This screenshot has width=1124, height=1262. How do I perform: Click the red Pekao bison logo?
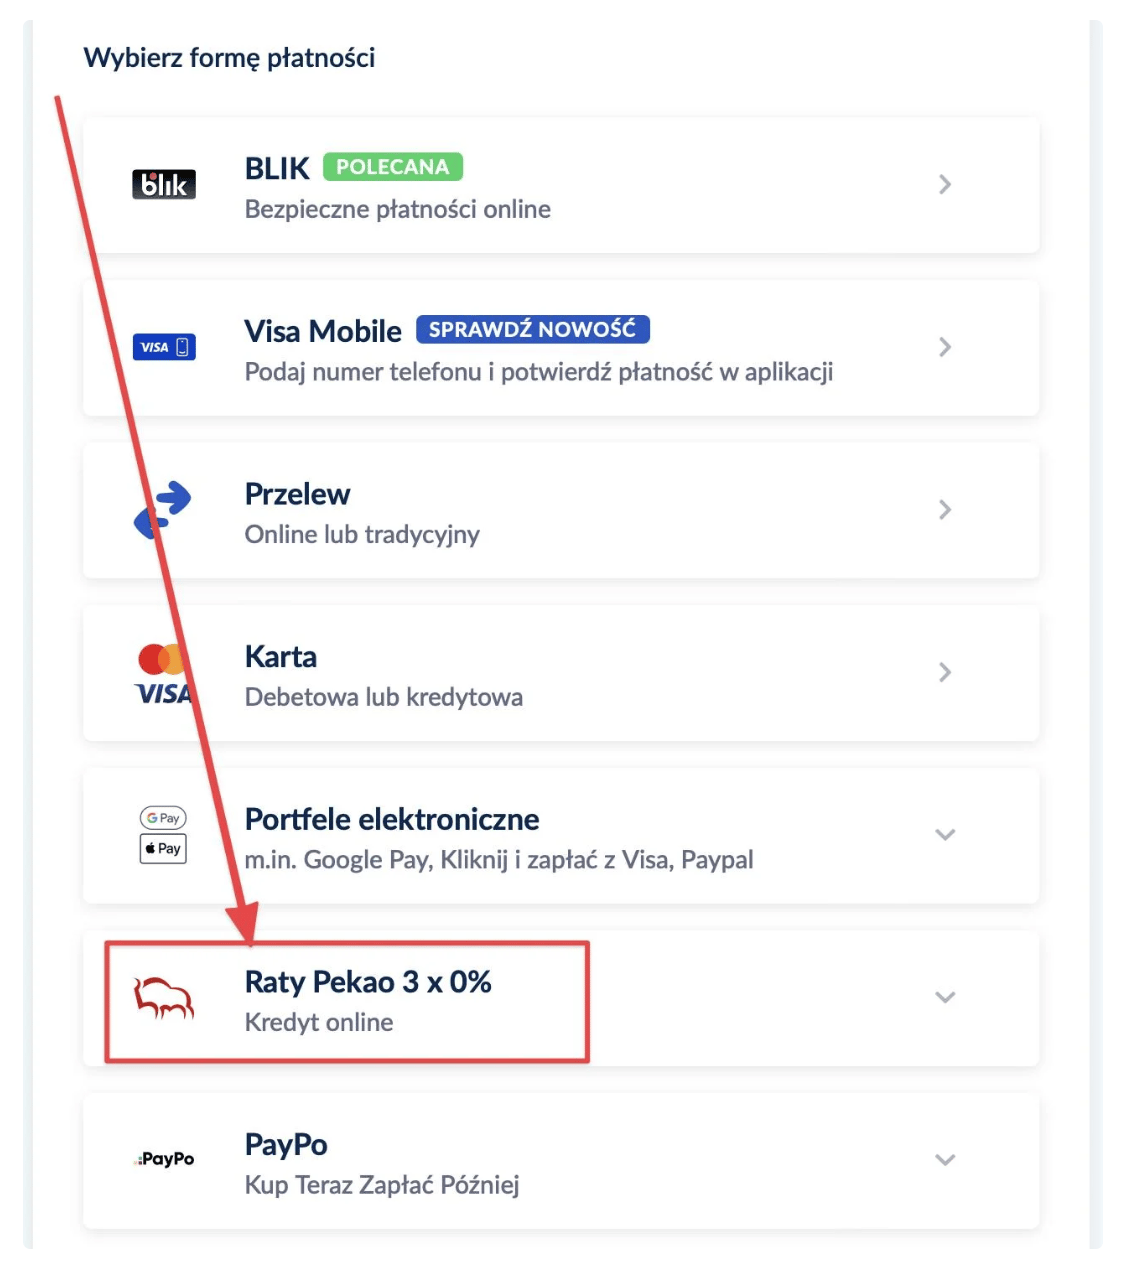tap(164, 997)
